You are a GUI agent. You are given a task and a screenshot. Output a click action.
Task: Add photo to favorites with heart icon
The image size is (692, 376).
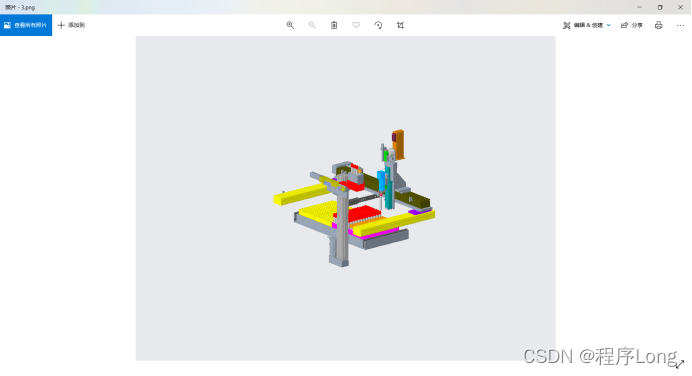coord(356,25)
